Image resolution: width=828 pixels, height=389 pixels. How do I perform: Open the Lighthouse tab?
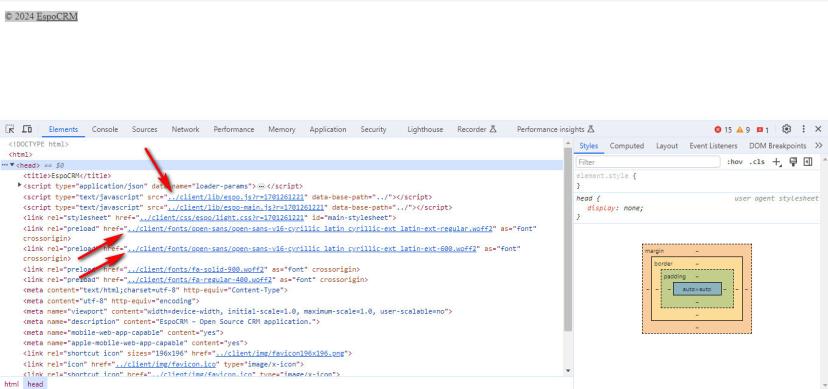coord(425,129)
